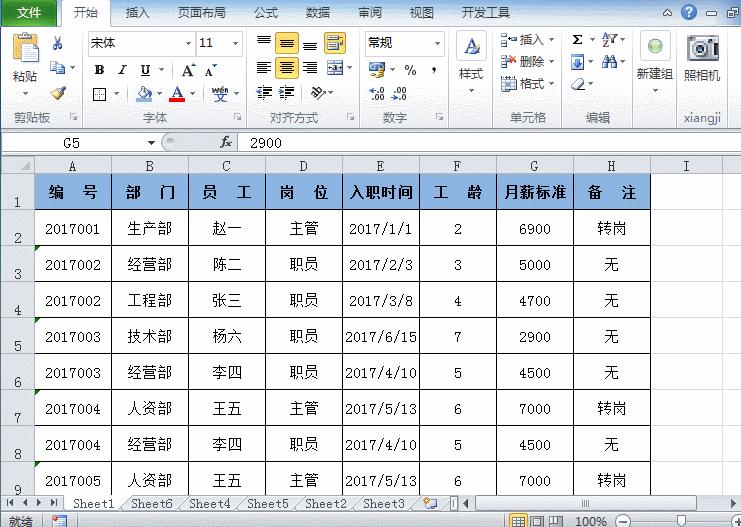741x527 pixels.
Task: Click the Paste clipboard icon
Action: [25, 49]
